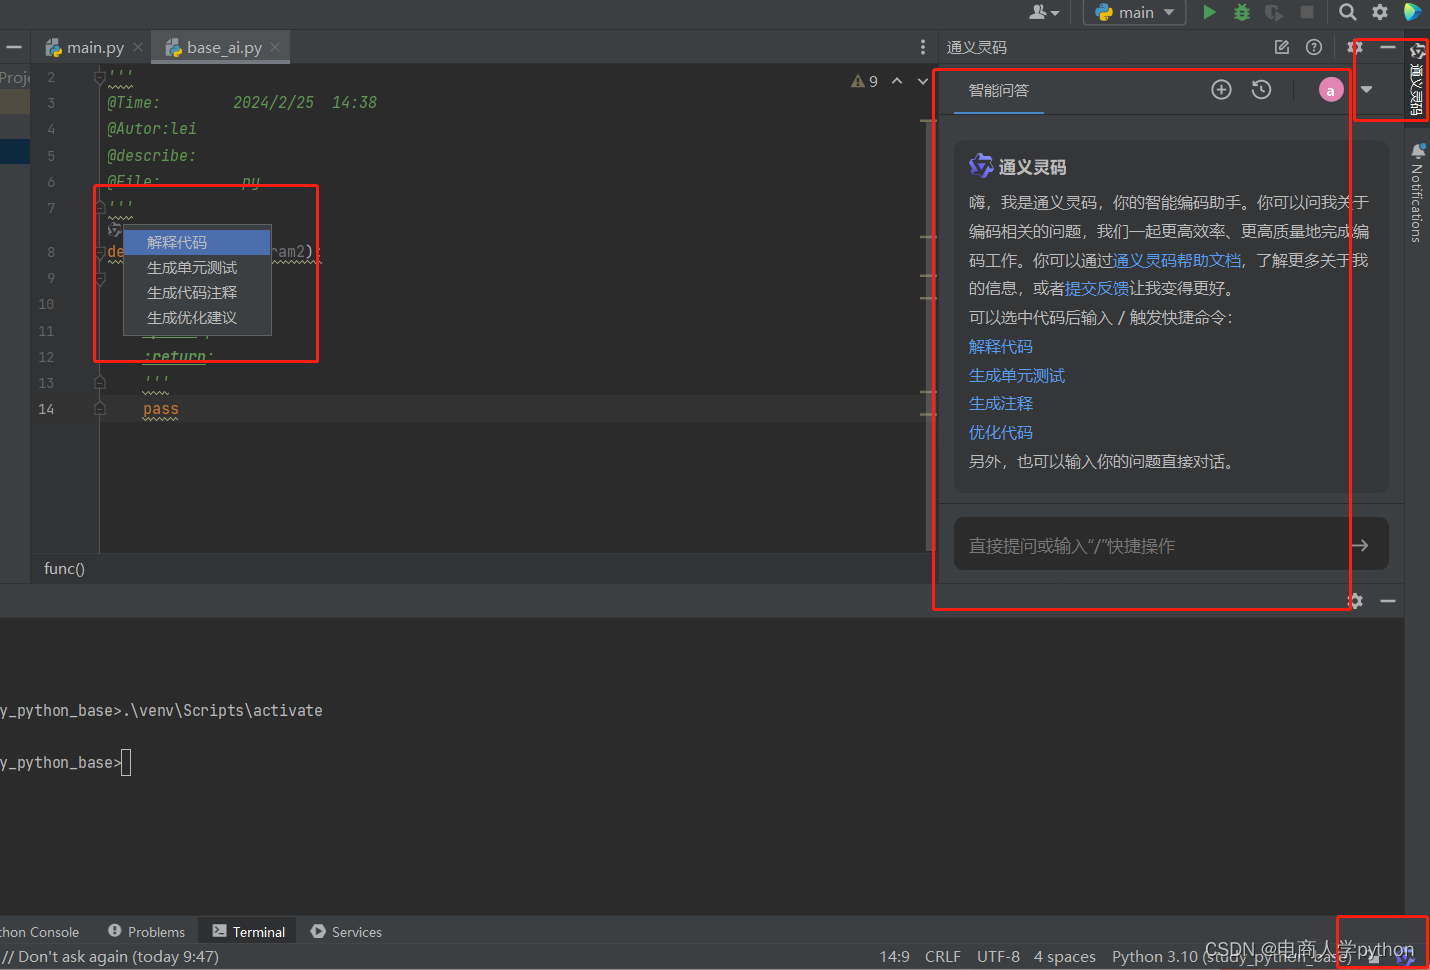Send the chat message with the arrow button

pos(1360,545)
